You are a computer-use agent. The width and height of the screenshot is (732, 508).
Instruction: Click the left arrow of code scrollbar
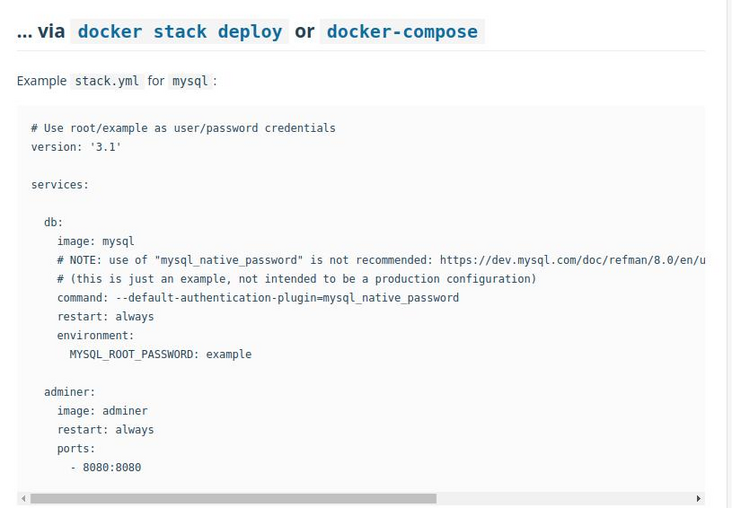coord(23,498)
